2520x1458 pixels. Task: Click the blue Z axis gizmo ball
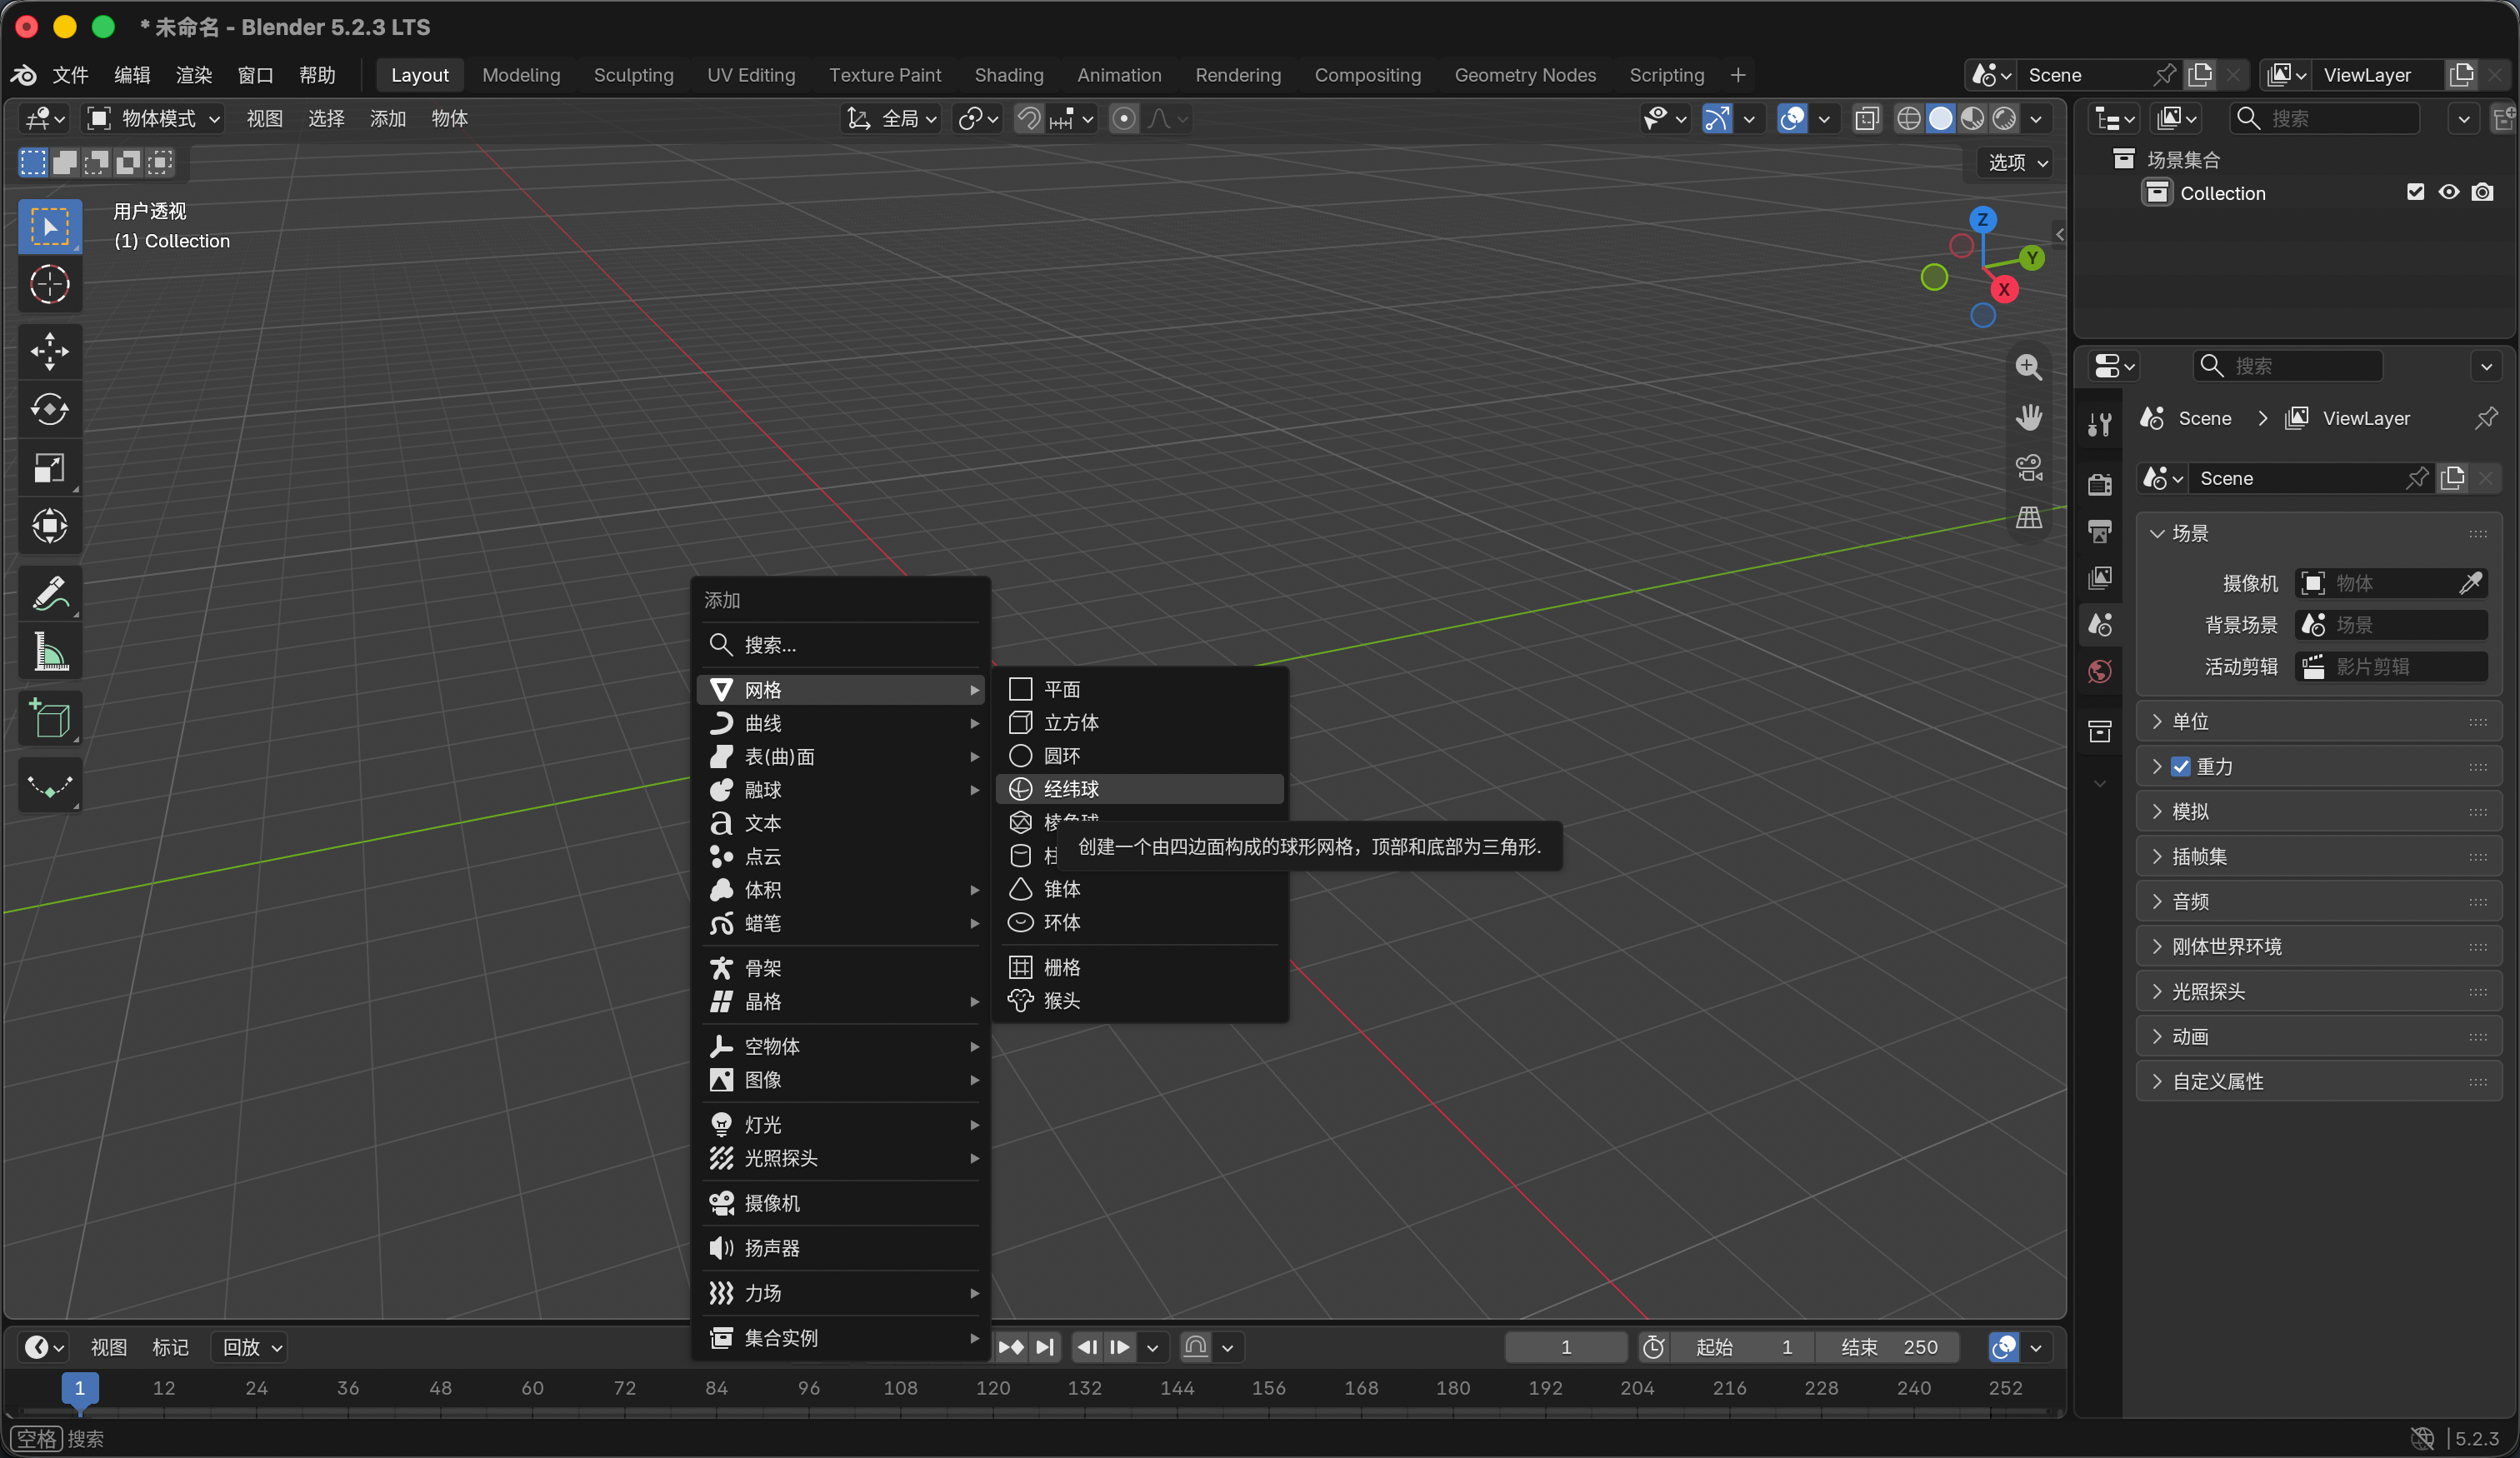tap(1982, 219)
